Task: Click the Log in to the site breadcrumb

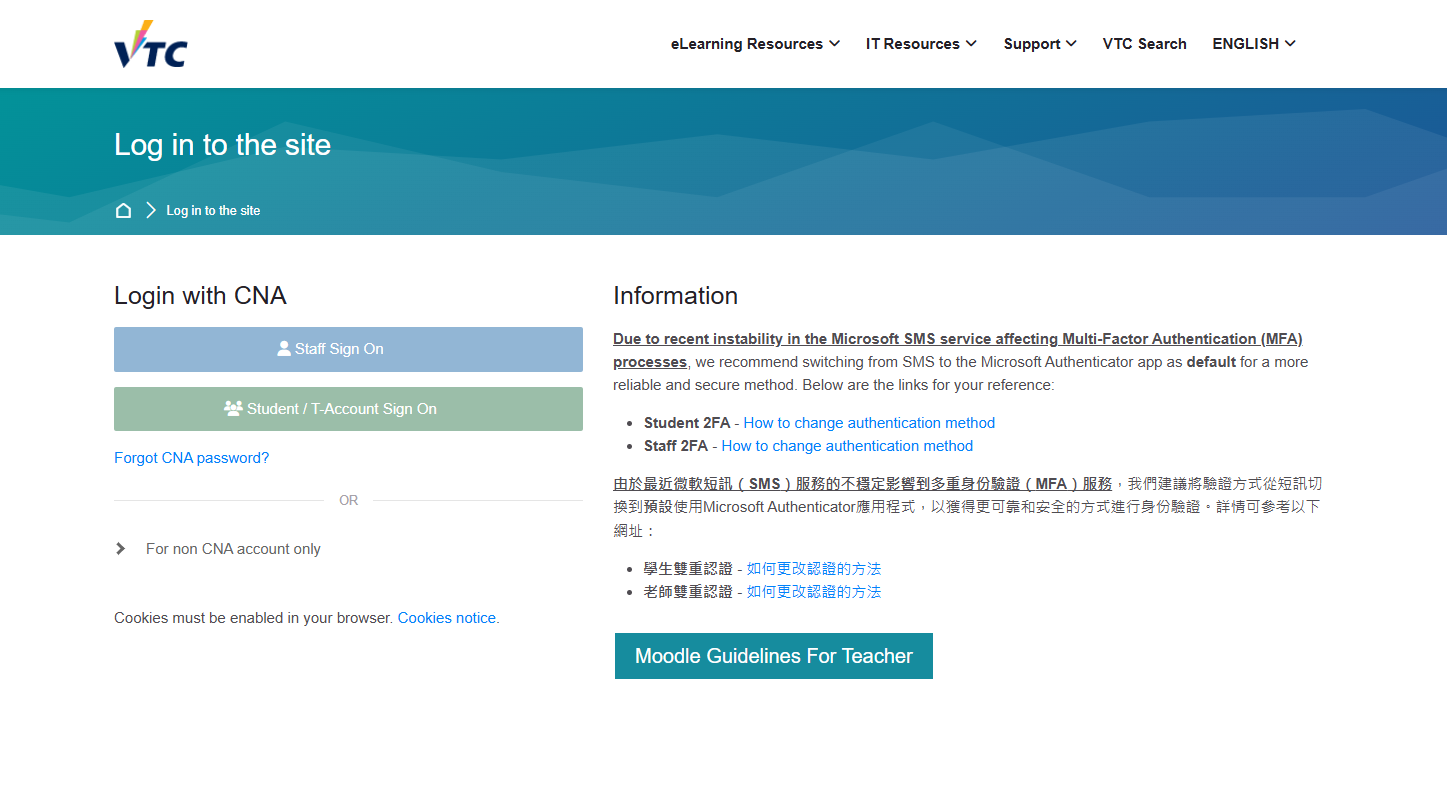Action: tap(213, 211)
